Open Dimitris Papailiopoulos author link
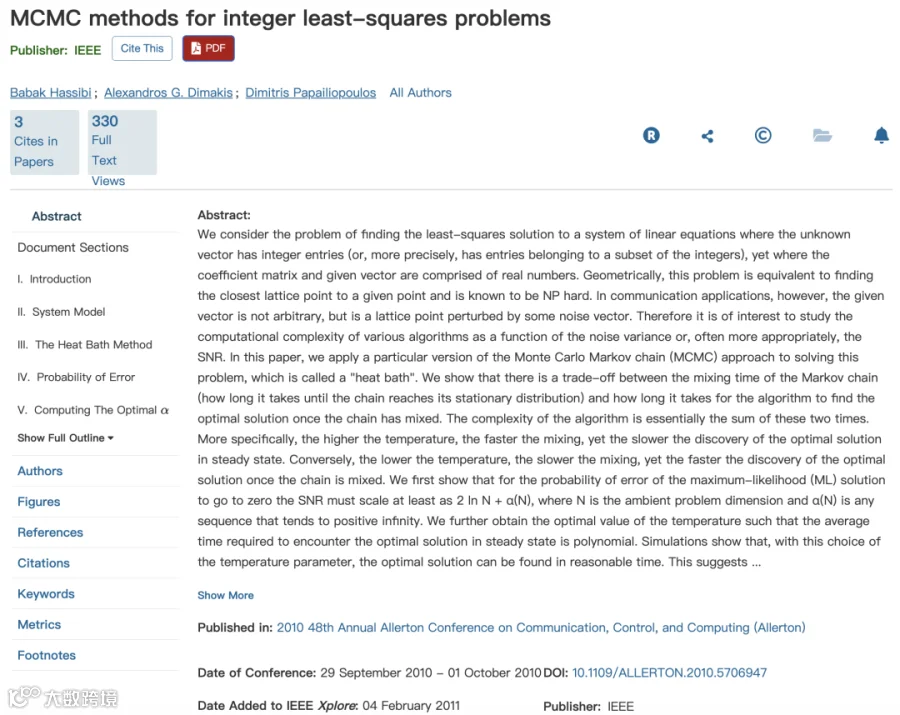 (x=311, y=92)
